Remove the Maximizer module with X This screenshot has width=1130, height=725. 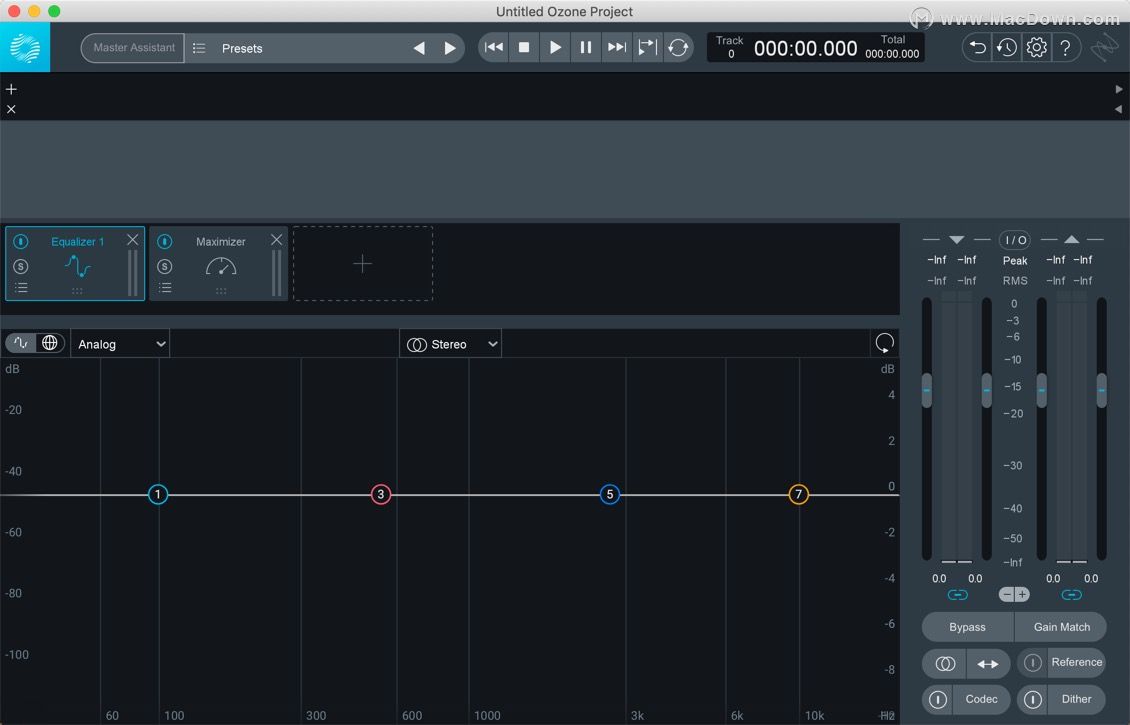point(277,240)
